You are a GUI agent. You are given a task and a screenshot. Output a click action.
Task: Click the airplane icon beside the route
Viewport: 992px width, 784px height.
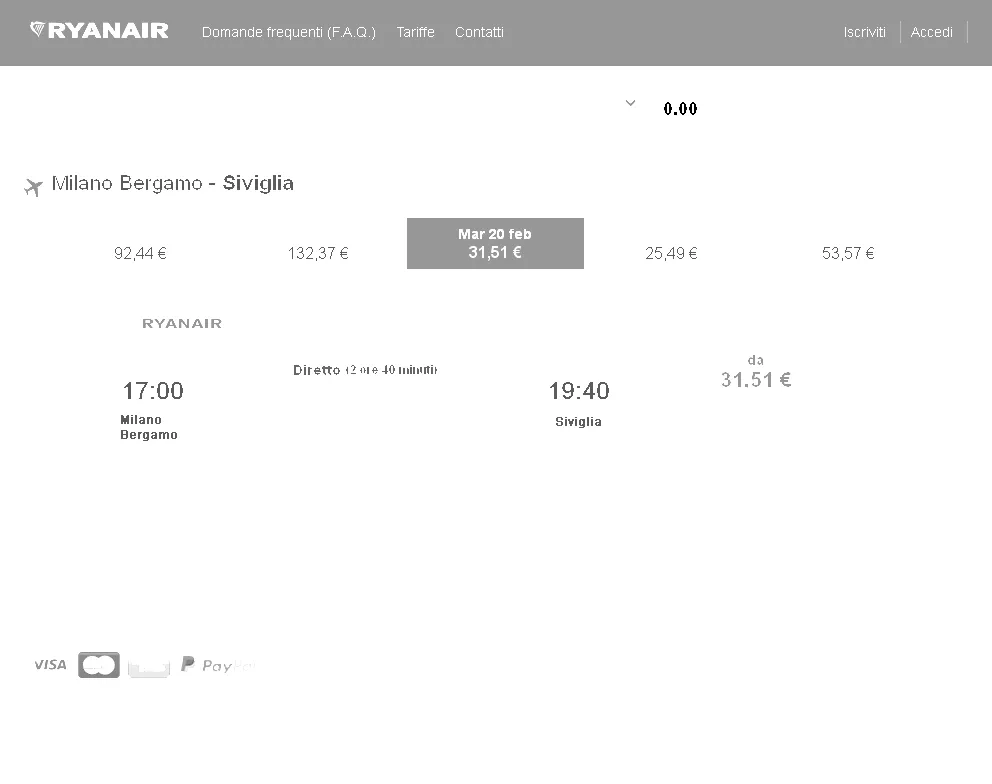[34, 187]
